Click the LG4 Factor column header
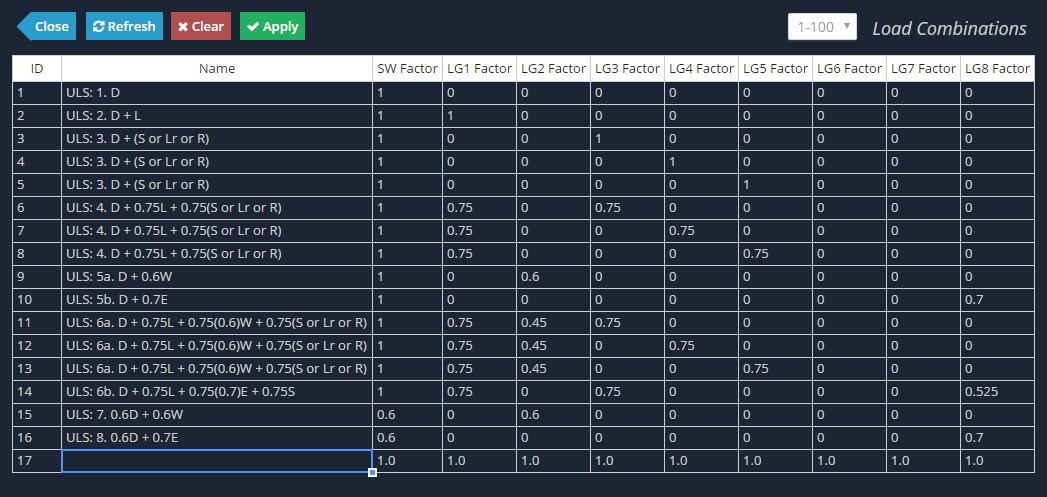 point(701,69)
